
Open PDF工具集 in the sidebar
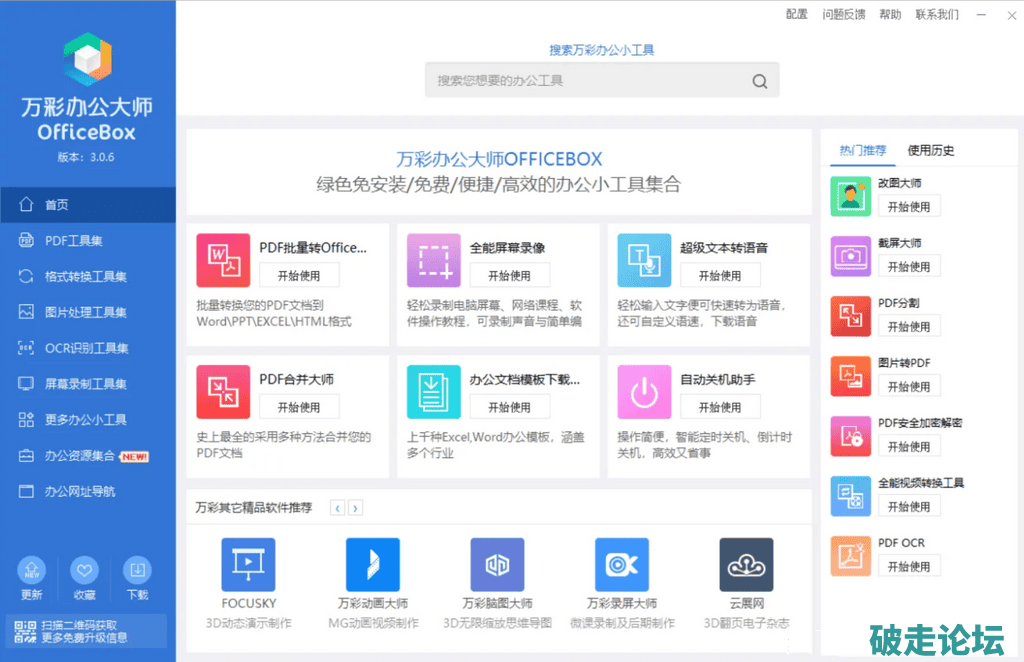[x=74, y=241]
